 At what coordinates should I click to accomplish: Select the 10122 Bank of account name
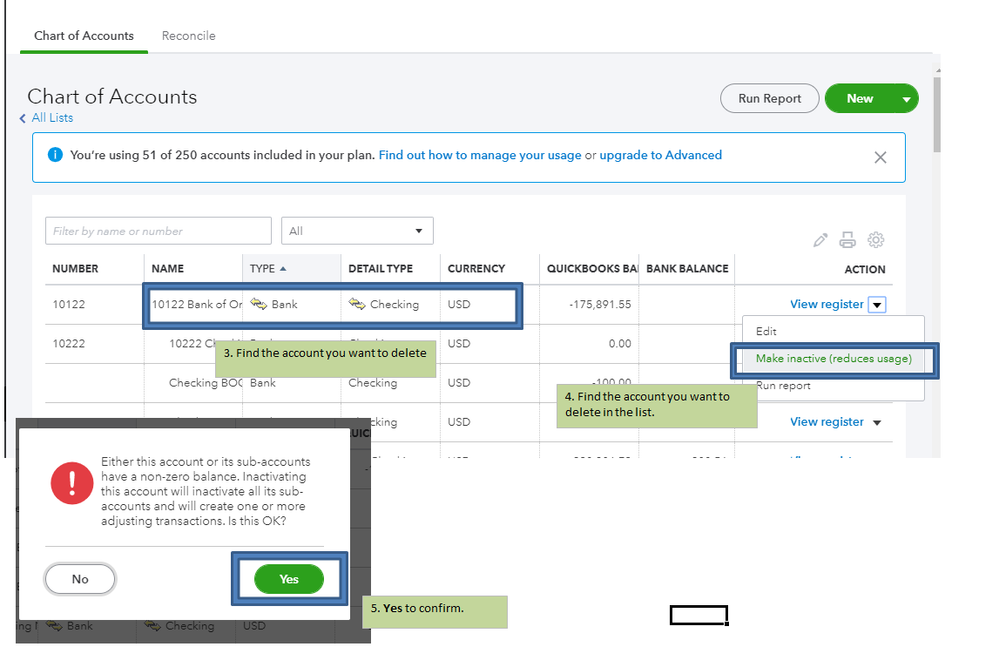click(197, 304)
